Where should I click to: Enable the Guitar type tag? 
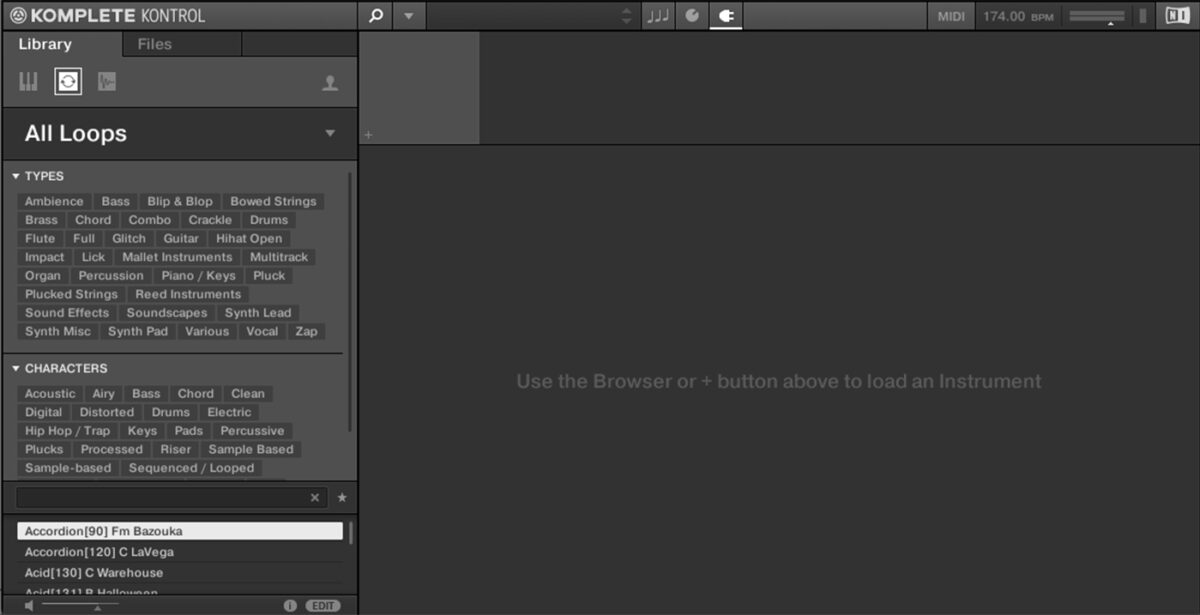click(181, 238)
